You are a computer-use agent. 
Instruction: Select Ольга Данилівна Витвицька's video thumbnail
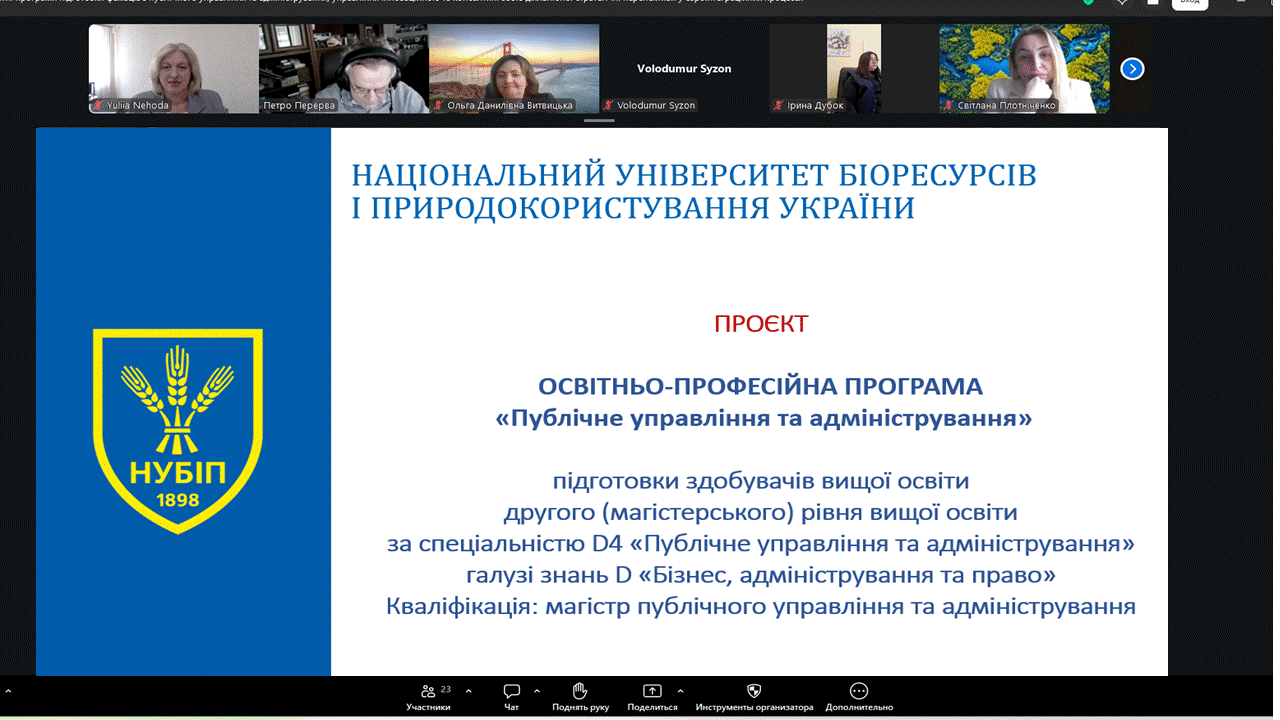coord(514,68)
